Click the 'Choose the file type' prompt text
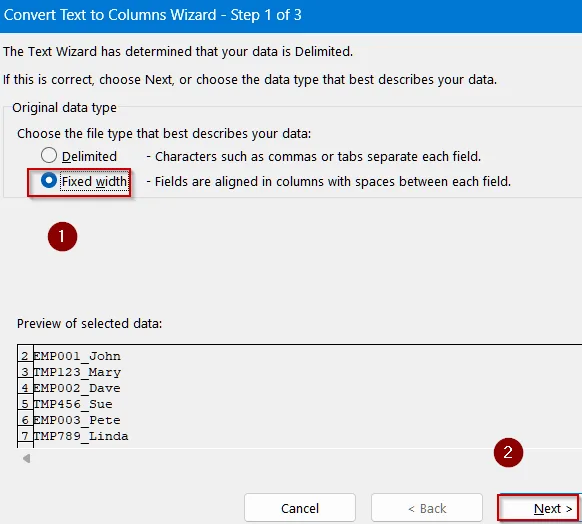 tap(164, 133)
